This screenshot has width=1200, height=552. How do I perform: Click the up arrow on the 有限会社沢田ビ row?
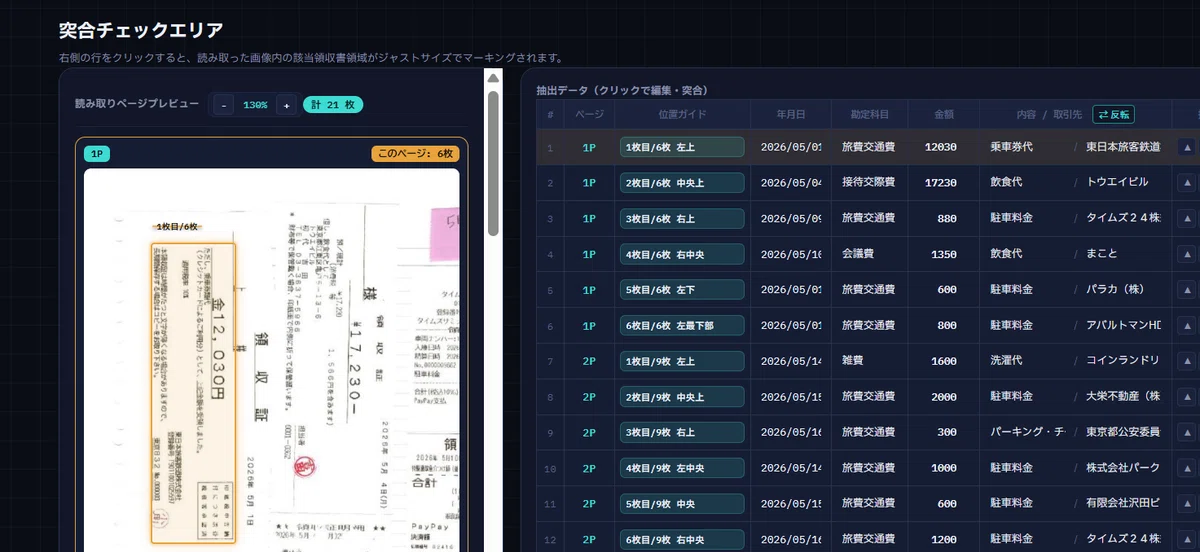tap(1187, 504)
